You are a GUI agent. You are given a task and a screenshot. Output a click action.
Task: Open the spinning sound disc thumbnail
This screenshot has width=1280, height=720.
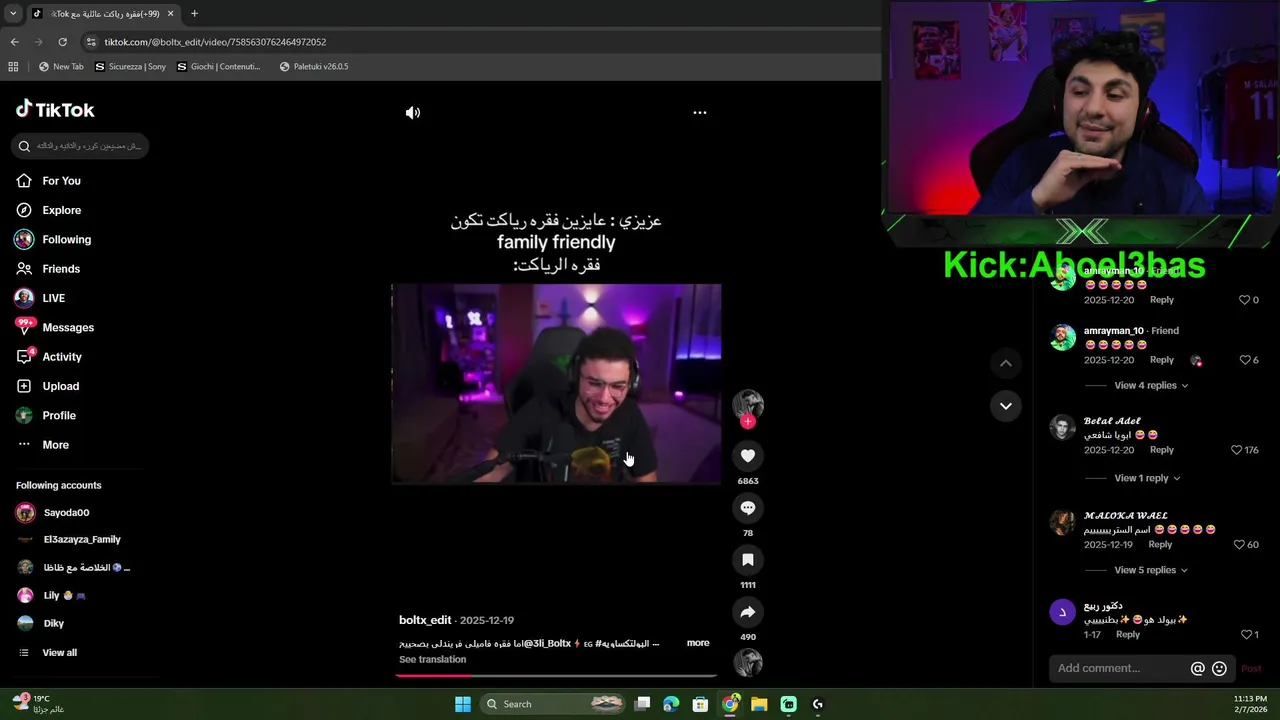coord(748,662)
